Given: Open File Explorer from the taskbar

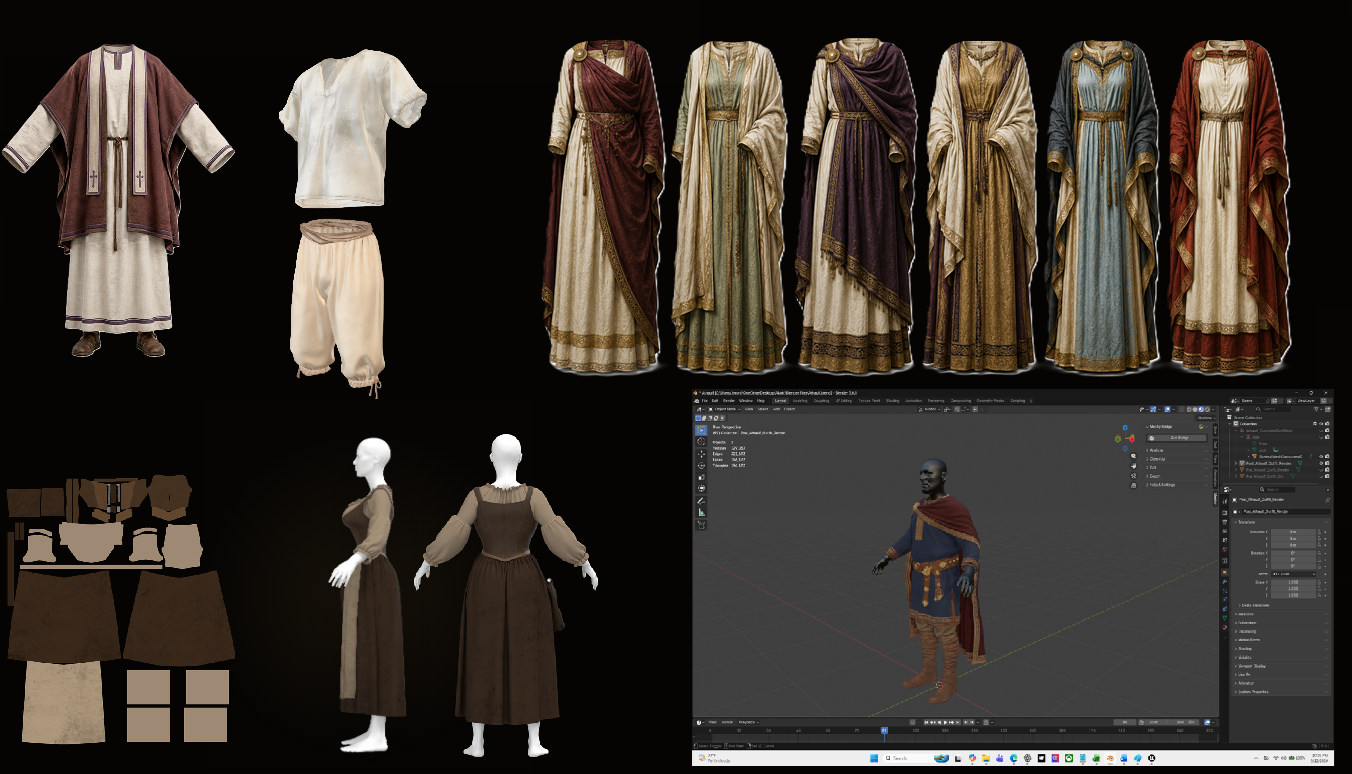Looking at the screenshot, I should click(986, 758).
